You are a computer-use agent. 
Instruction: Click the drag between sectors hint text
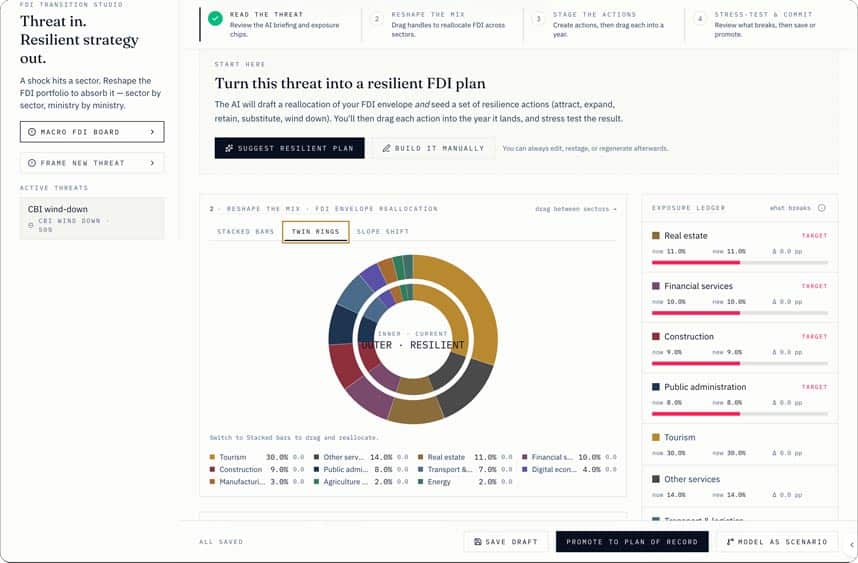(576, 209)
